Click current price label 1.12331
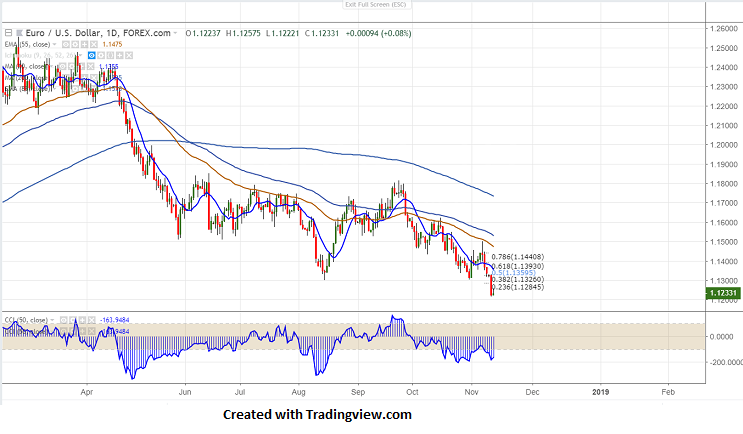The image size is (743, 434). click(x=723, y=293)
